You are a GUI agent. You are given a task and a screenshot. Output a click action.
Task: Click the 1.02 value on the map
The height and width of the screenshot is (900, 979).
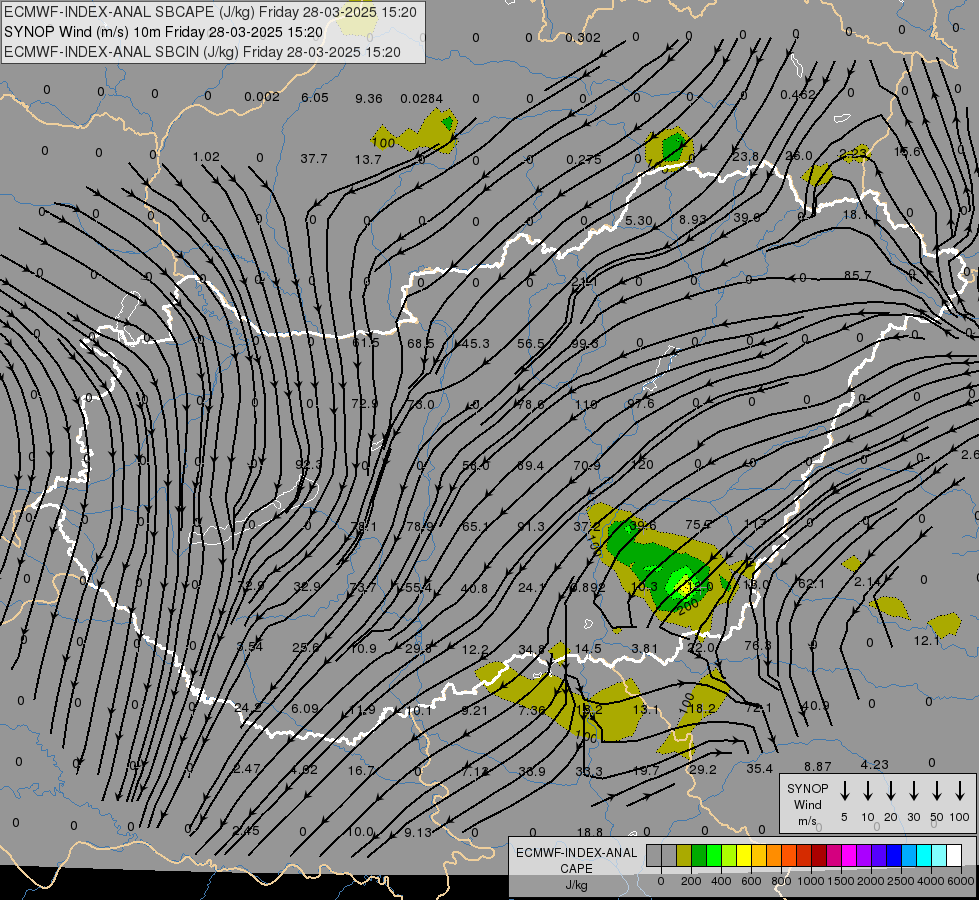point(206,157)
